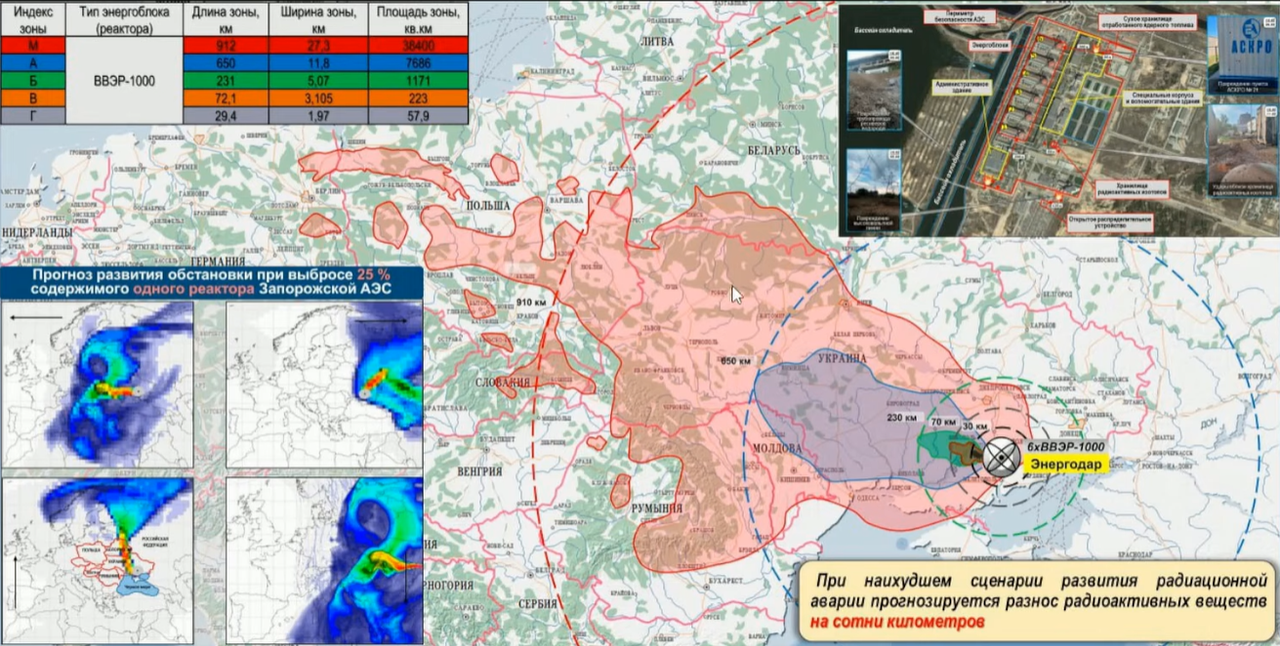
Task: Click the 'Прогноз развития обстановки' forecast header
Action: tap(211, 281)
